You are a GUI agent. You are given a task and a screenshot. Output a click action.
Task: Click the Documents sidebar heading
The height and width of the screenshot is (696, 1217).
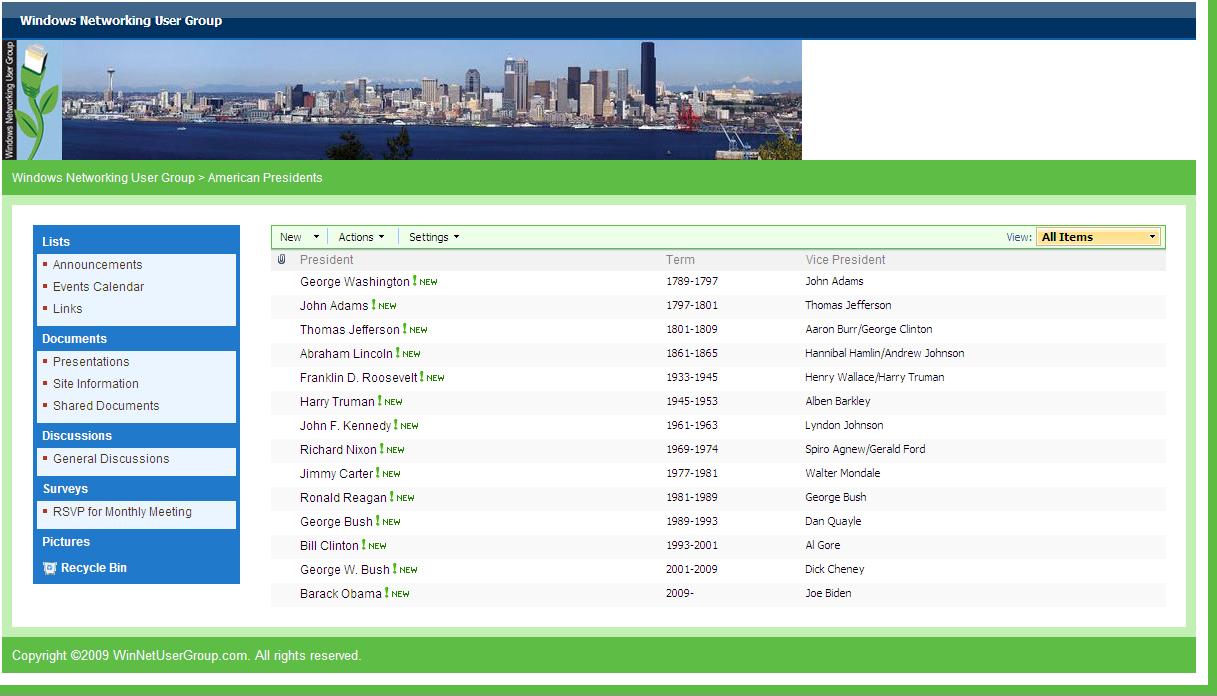point(74,339)
